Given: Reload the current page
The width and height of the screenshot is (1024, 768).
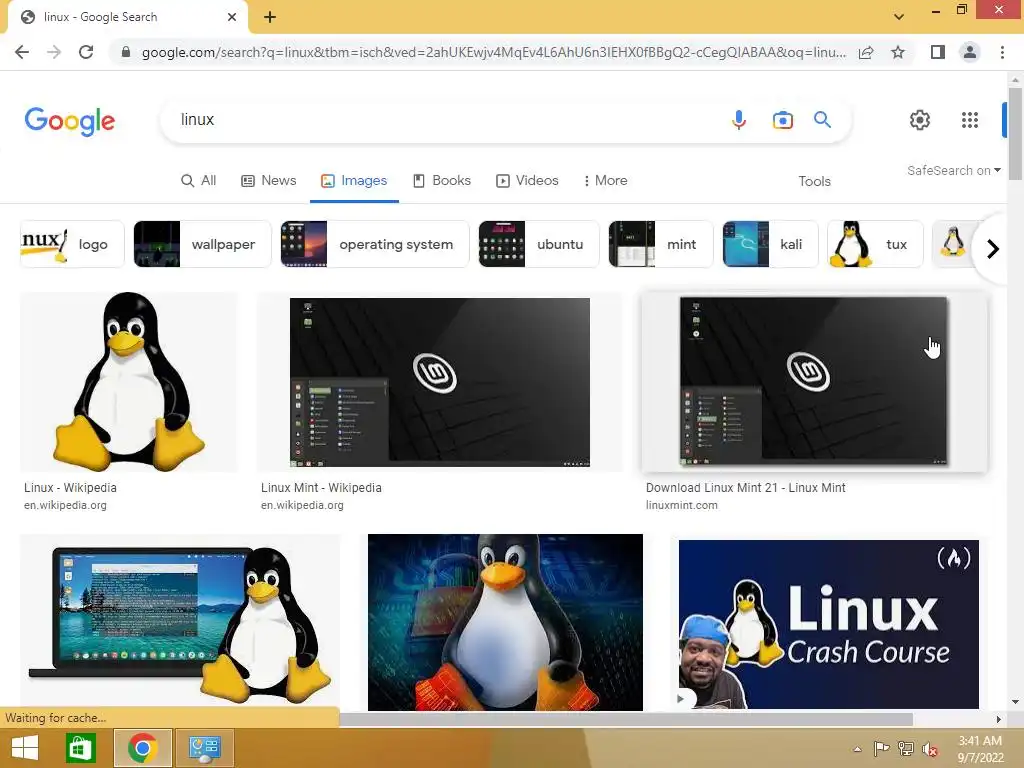Looking at the screenshot, I should coord(86,52).
